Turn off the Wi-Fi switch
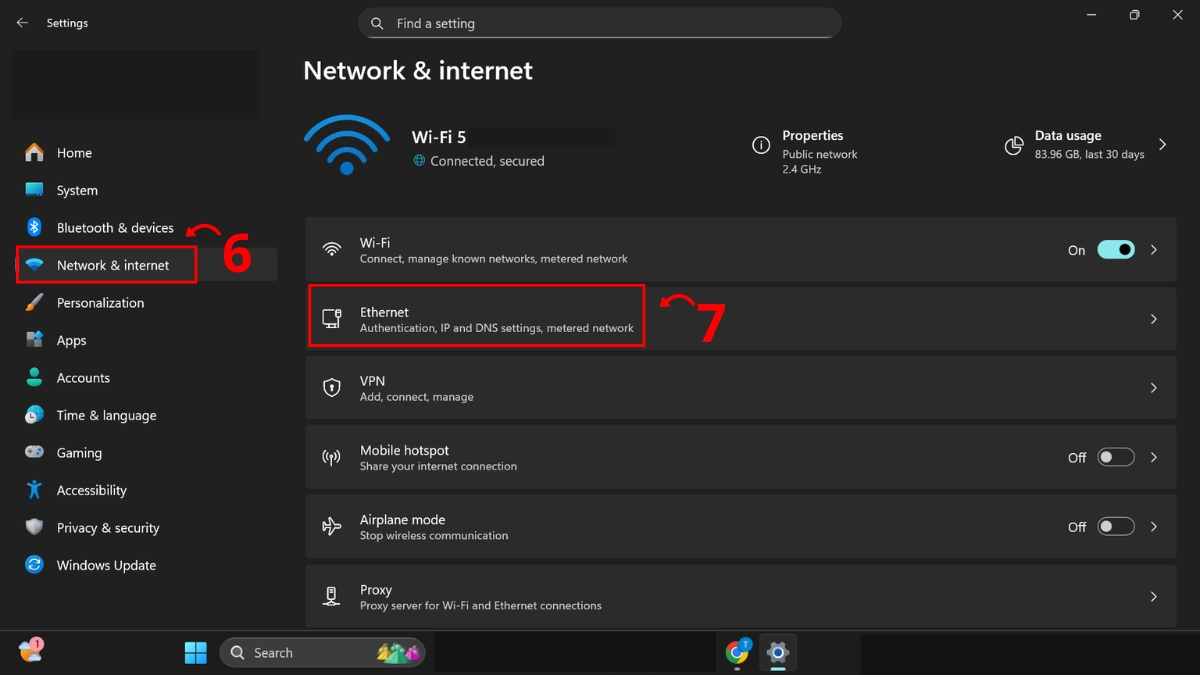Viewport: 1200px width, 675px height. (1116, 249)
